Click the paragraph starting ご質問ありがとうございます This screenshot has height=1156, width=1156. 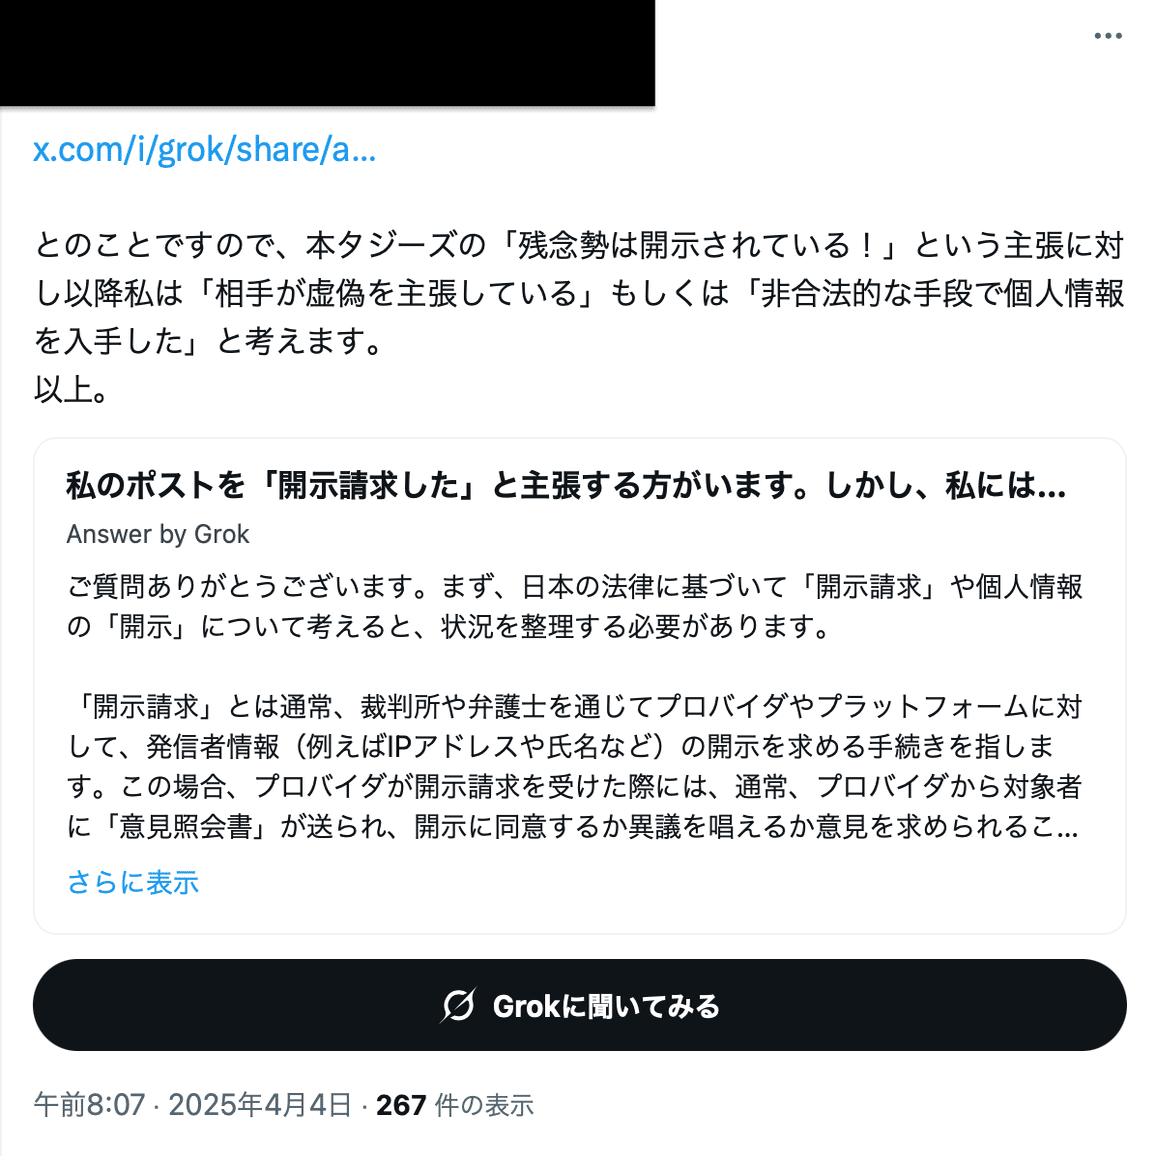(x=574, y=607)
